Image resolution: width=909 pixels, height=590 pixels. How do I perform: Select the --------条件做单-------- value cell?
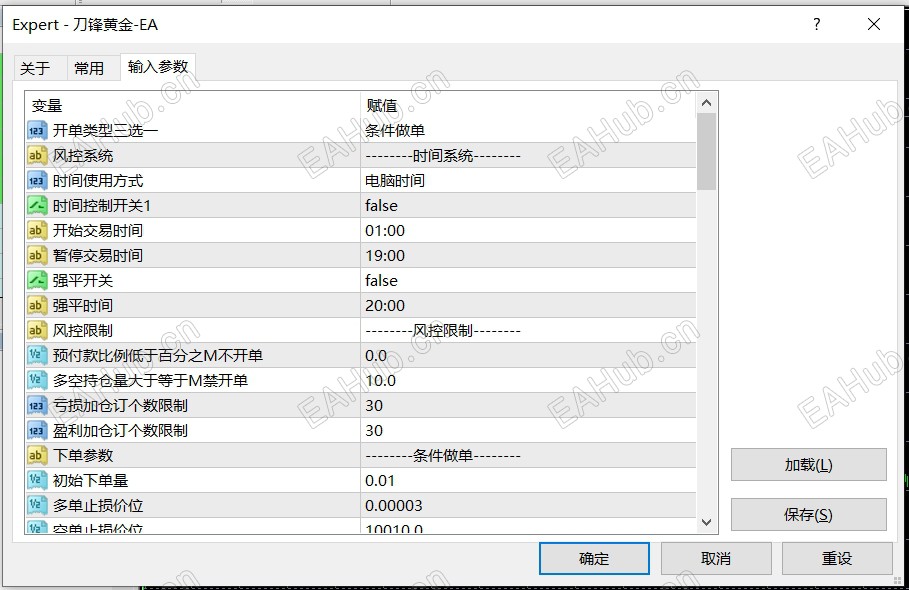pos(528,456)
